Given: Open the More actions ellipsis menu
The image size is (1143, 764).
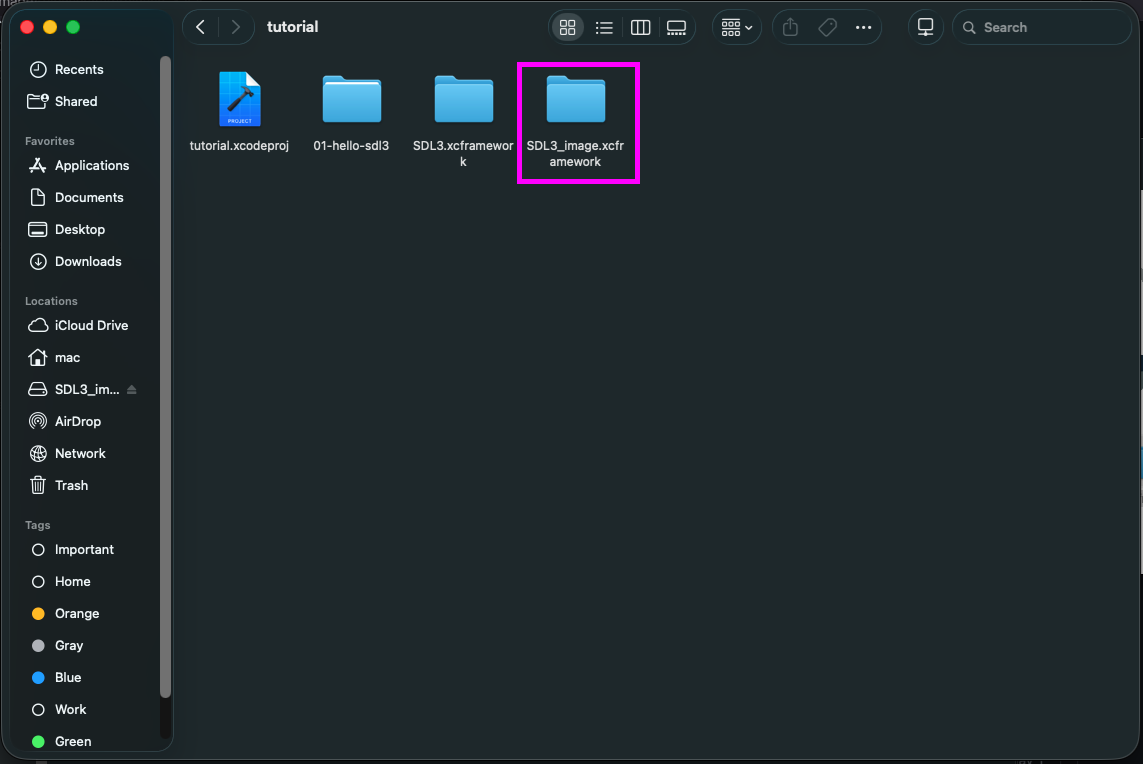Looking at the screenshot, I should pos(863,28).
